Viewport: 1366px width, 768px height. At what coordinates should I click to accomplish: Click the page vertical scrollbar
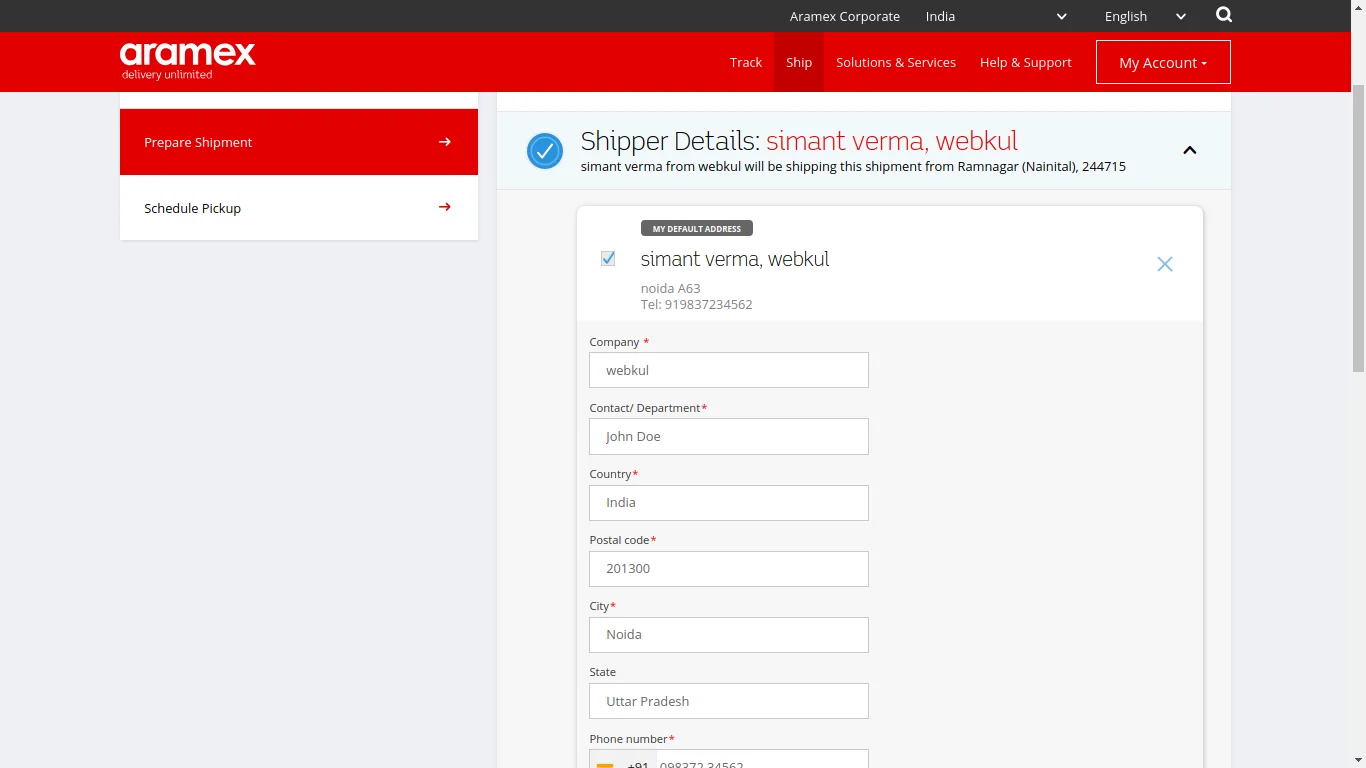point(1358,230)
